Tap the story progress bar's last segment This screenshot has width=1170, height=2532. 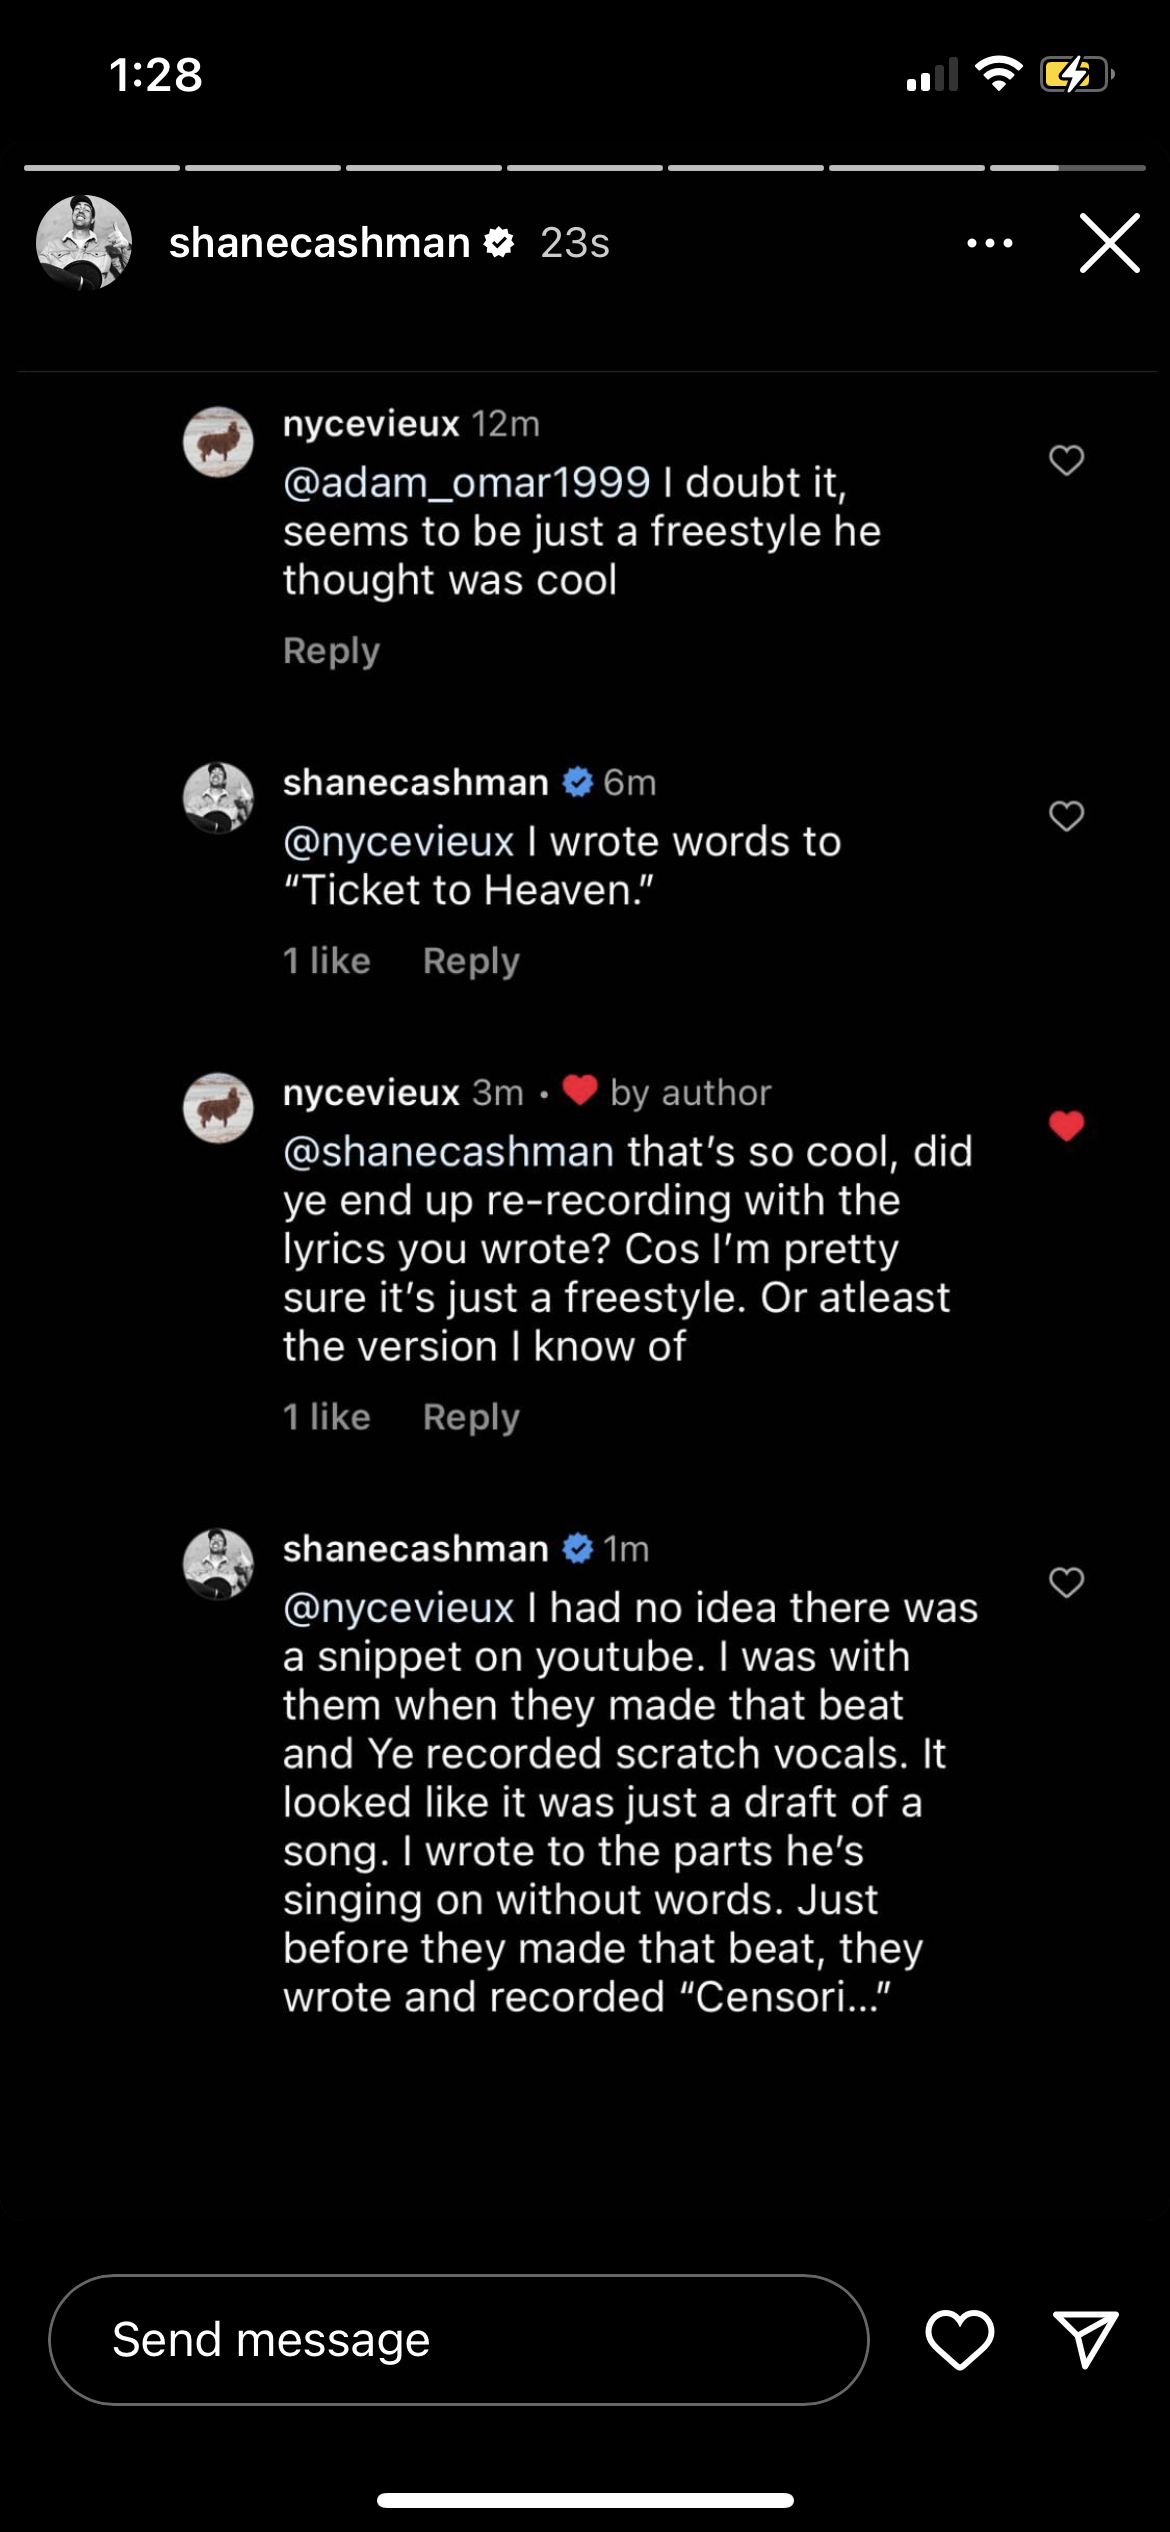1067,168
